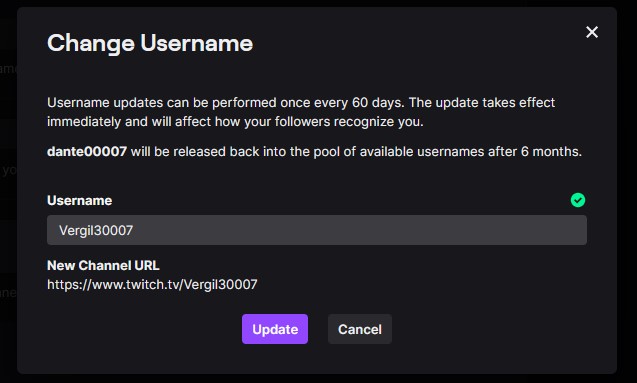The width and height of the screenshot is (637, 383).
Task: Click the bold Username field label
Action: tap(80, 200)
